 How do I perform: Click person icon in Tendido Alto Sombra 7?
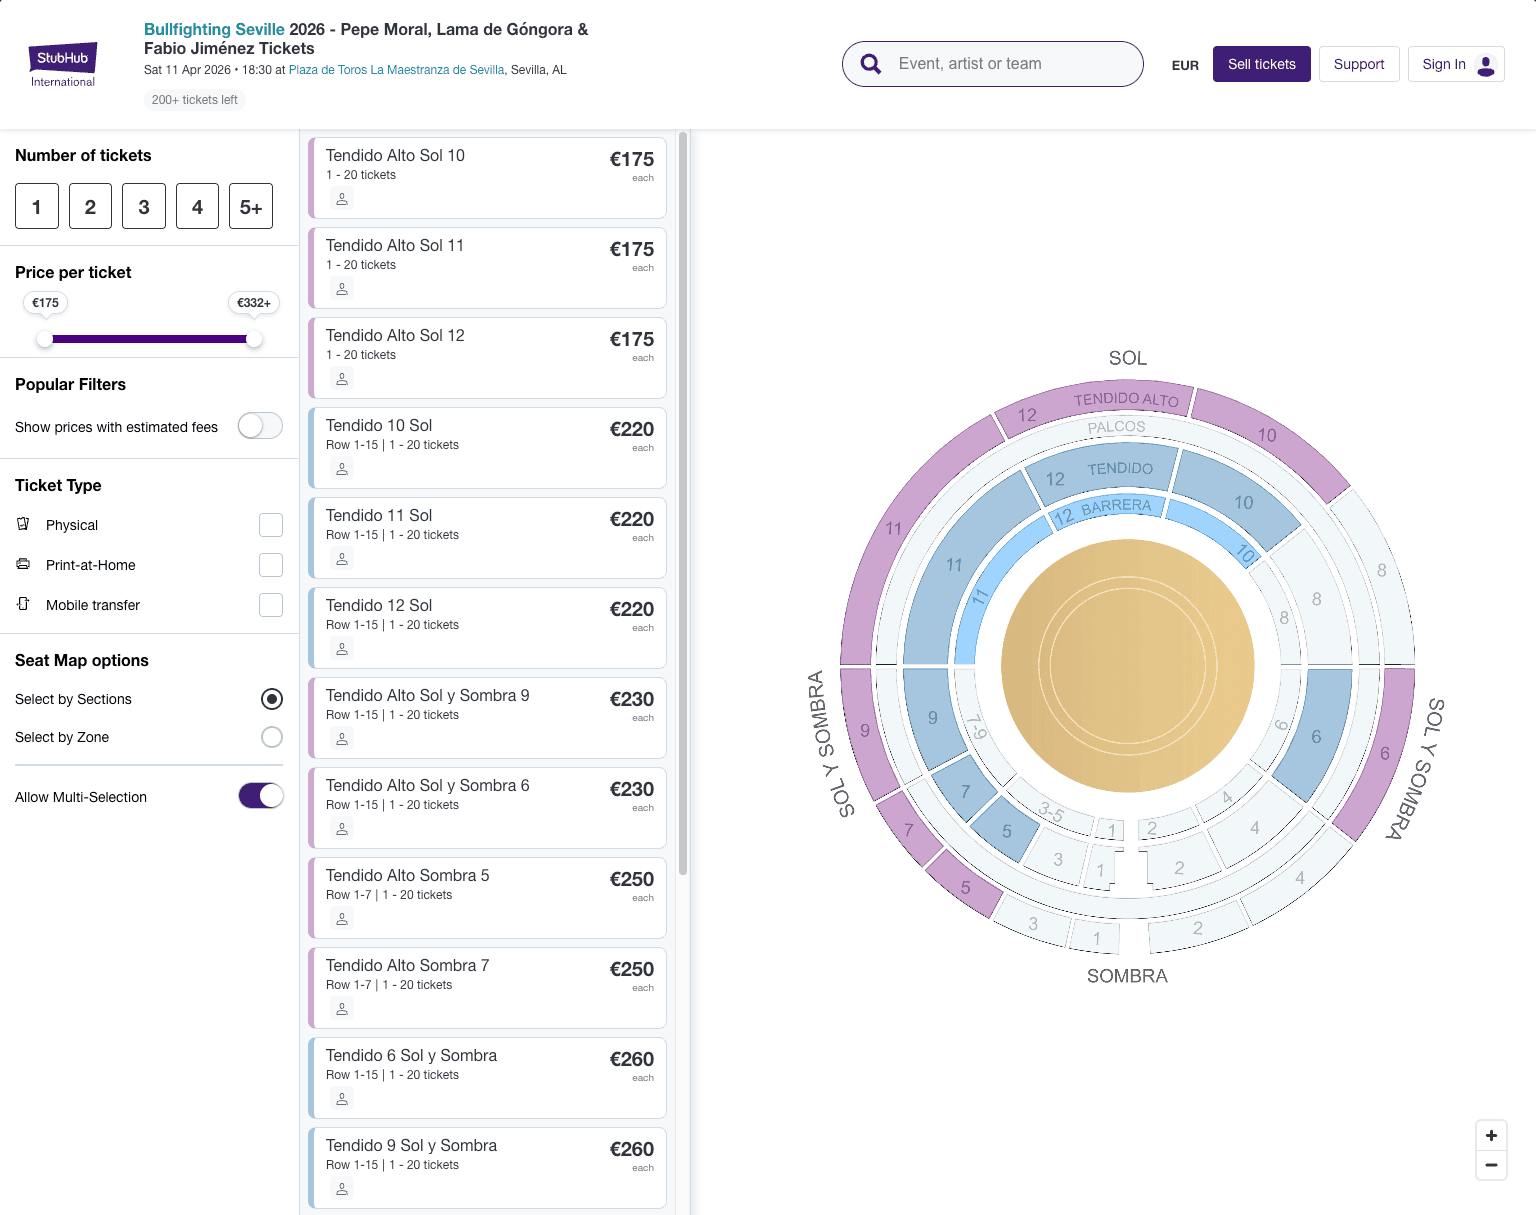(x=342, y=1009)
